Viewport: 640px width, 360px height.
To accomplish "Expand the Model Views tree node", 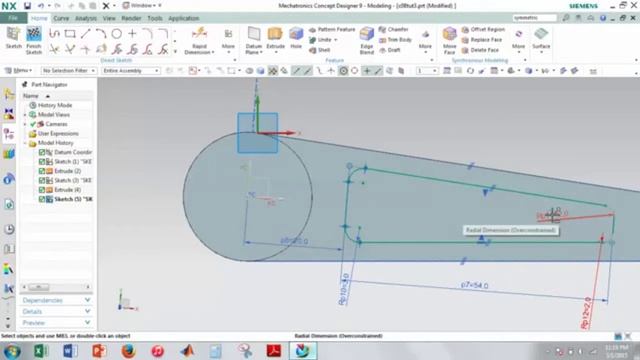I will [25, 115].
